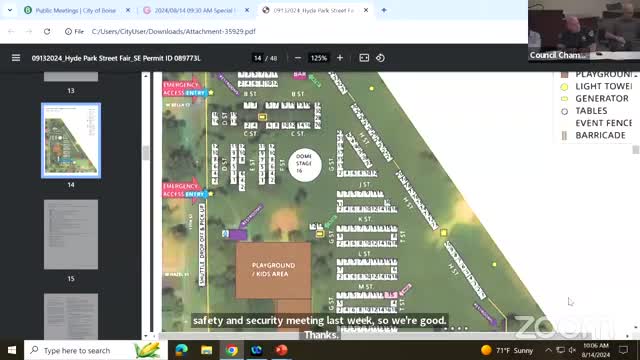Open the Windows Start menu

12,350
